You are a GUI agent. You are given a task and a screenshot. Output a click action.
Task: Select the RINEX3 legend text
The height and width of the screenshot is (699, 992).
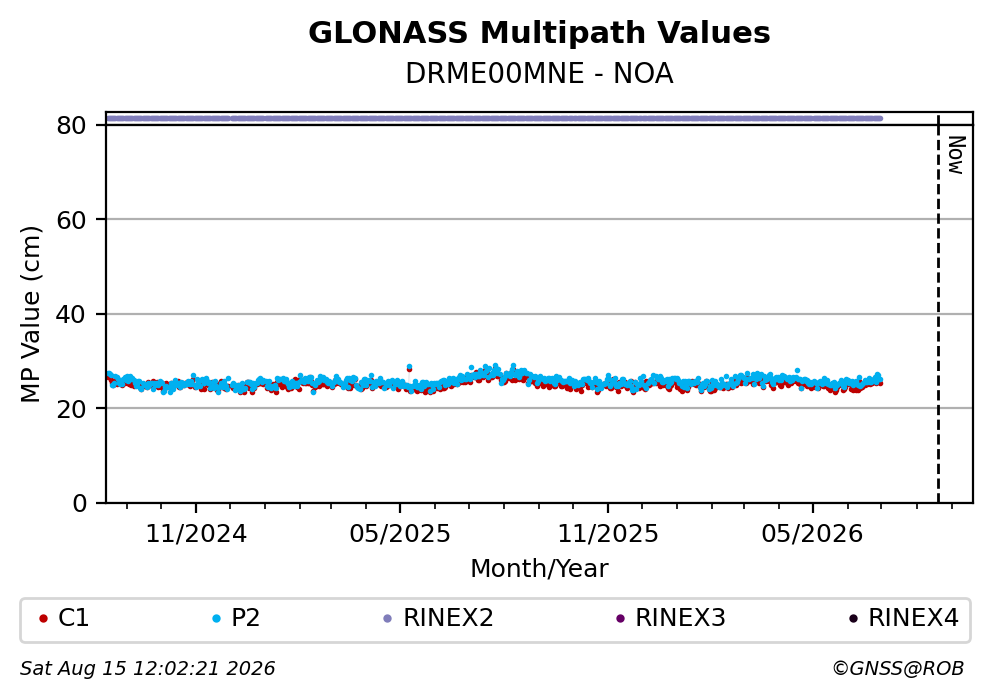[x=680, y=618]
